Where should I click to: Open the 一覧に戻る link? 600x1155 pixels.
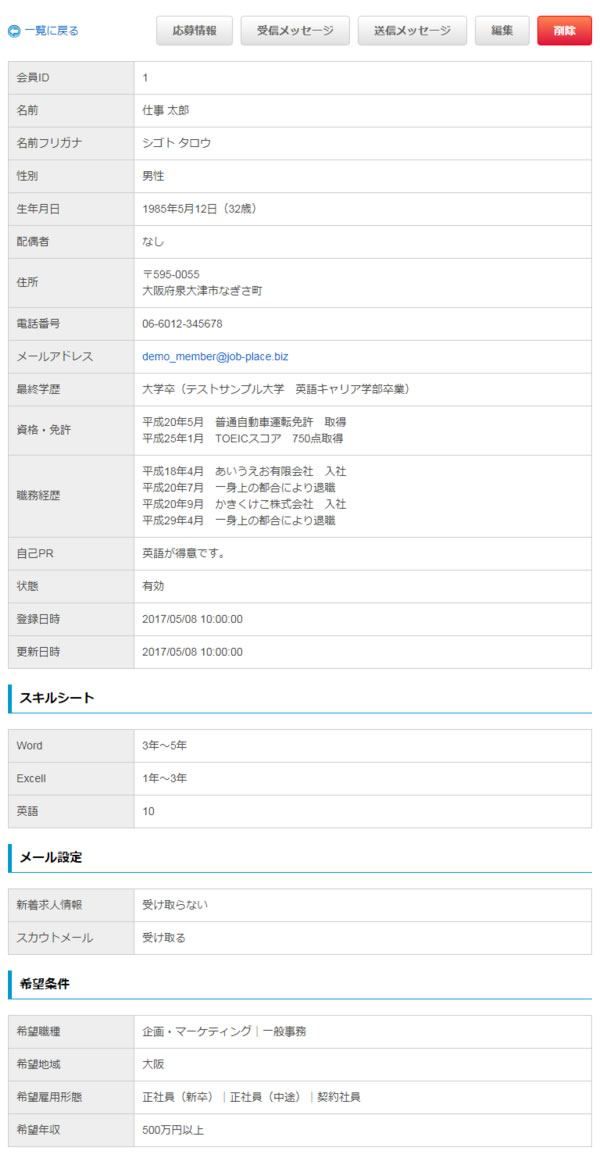pyautogui.click(x=51, y=31)
